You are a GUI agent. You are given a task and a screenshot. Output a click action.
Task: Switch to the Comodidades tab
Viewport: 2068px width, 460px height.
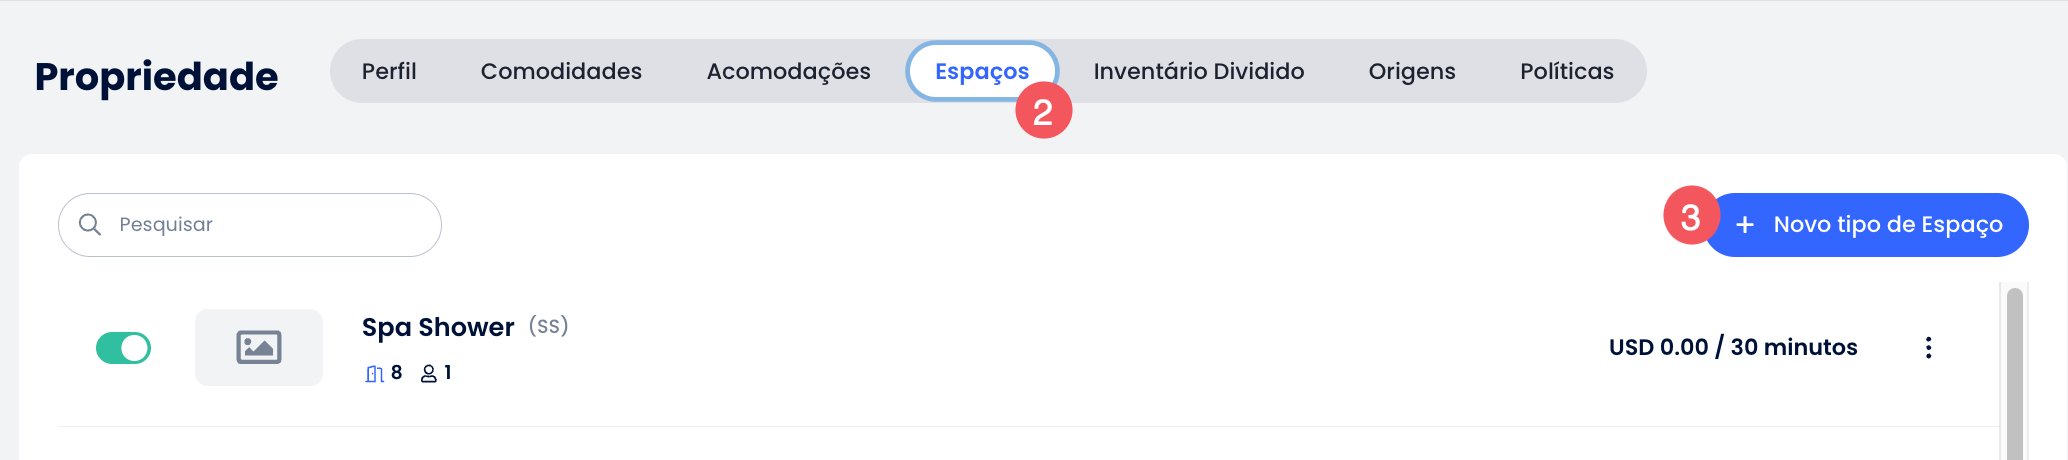point(561,71)
